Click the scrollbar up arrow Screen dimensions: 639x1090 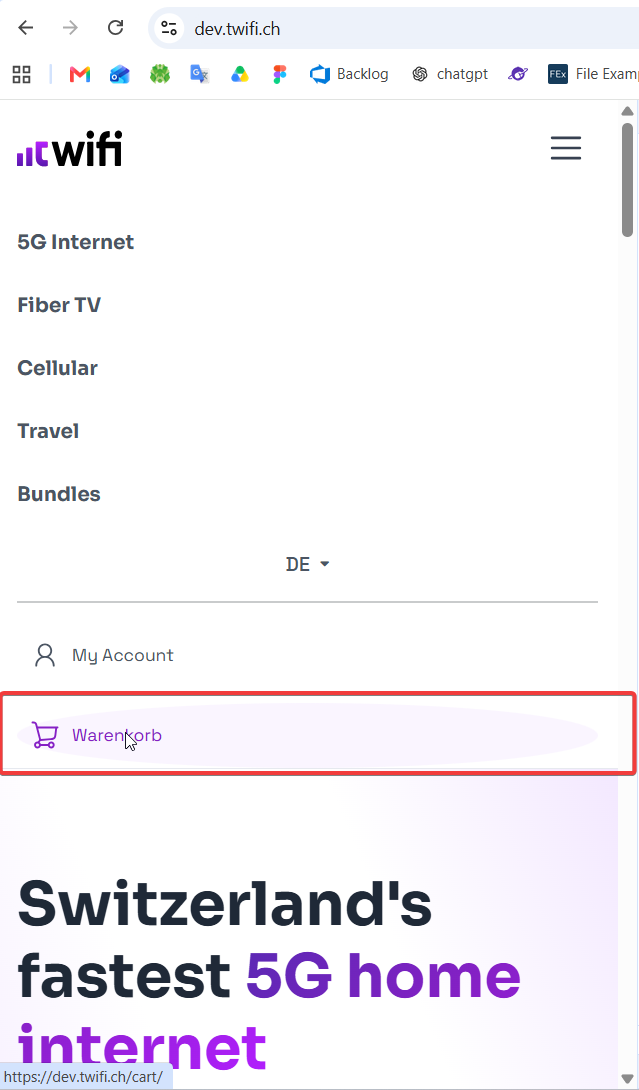point(627,111)
